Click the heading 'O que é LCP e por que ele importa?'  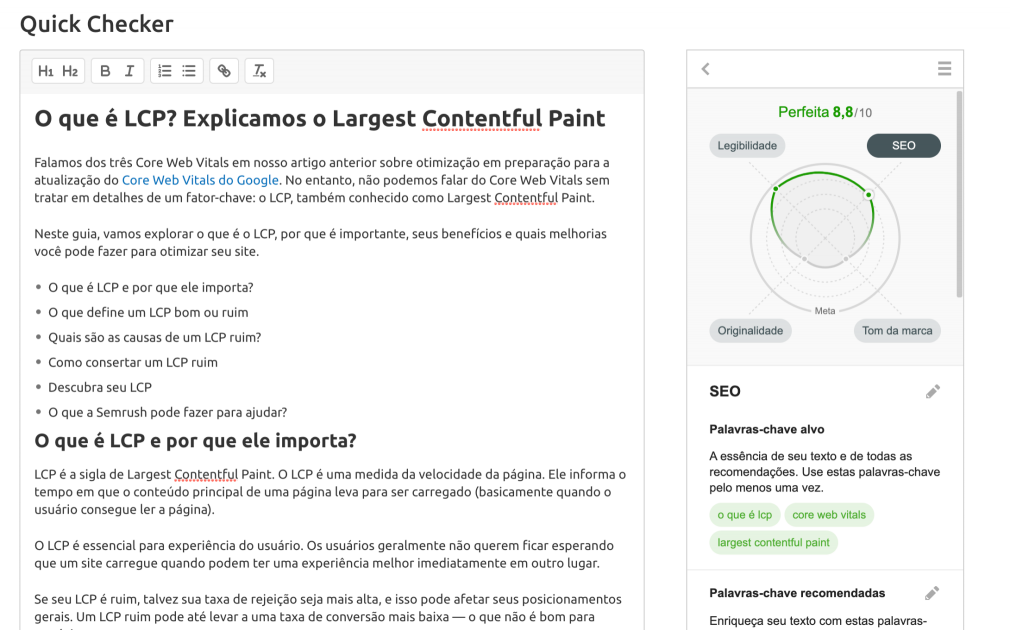pyautogui.click(x=195, y=441)
